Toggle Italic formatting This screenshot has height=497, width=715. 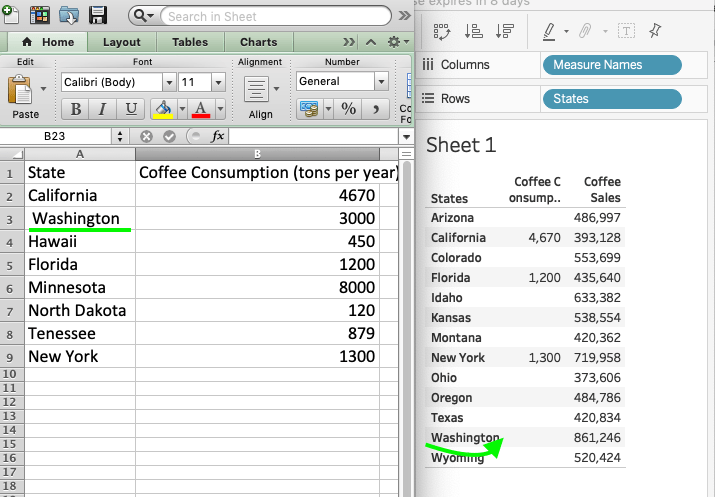click(103, 109)
